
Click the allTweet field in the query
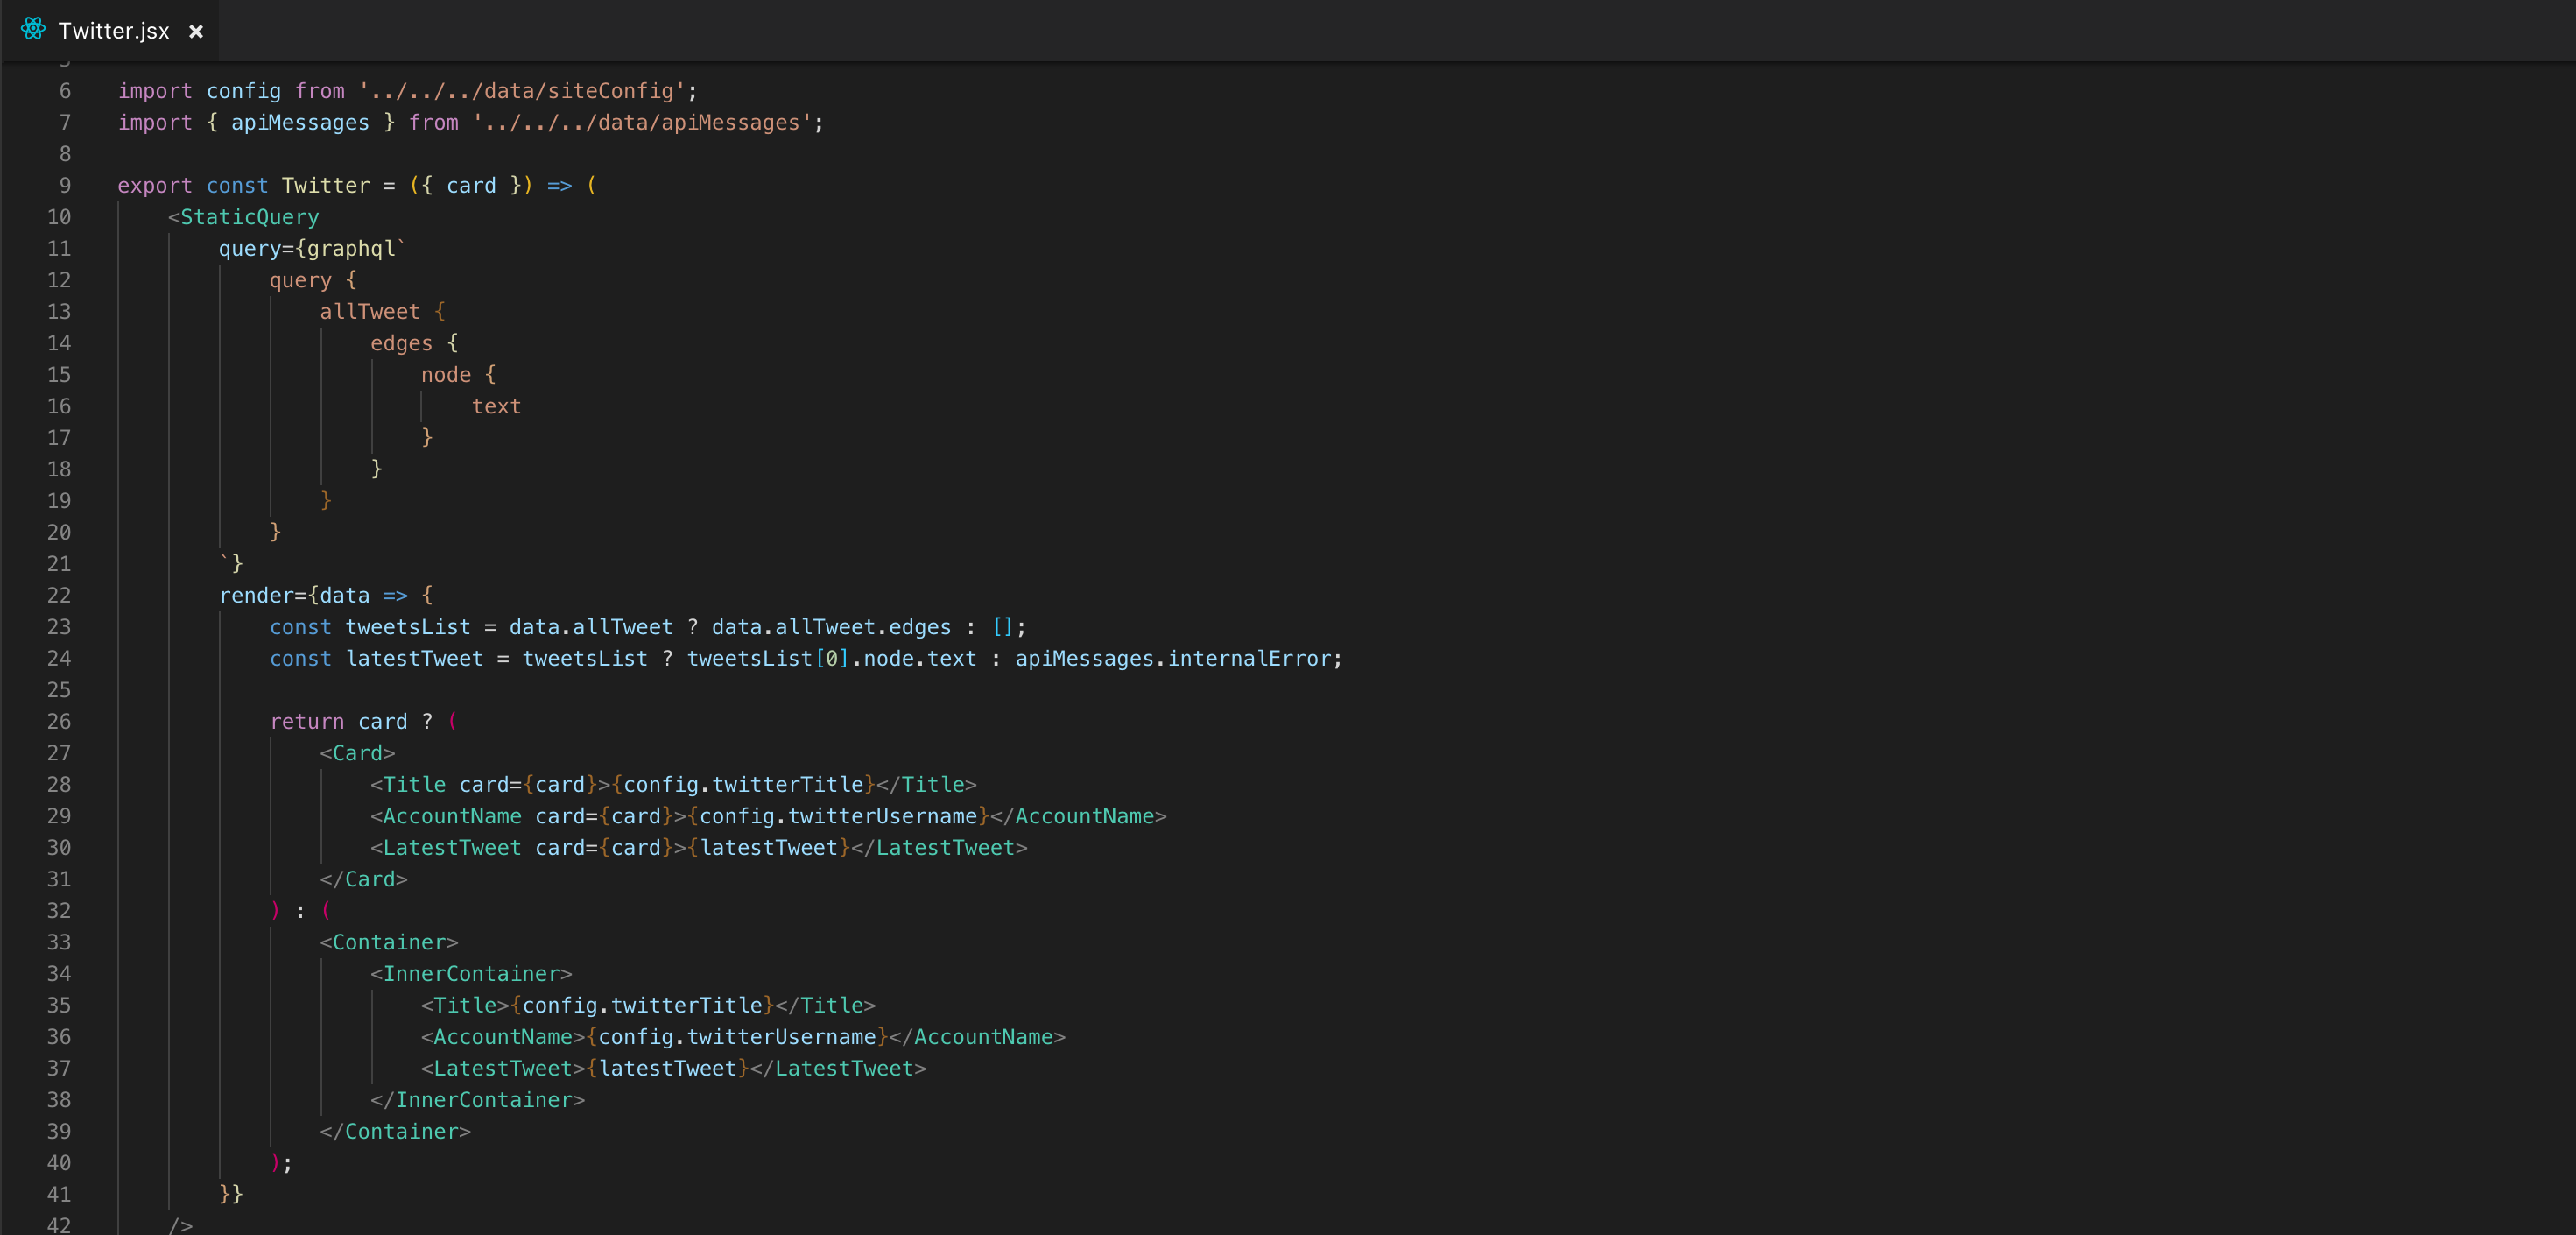pos(370,312)
